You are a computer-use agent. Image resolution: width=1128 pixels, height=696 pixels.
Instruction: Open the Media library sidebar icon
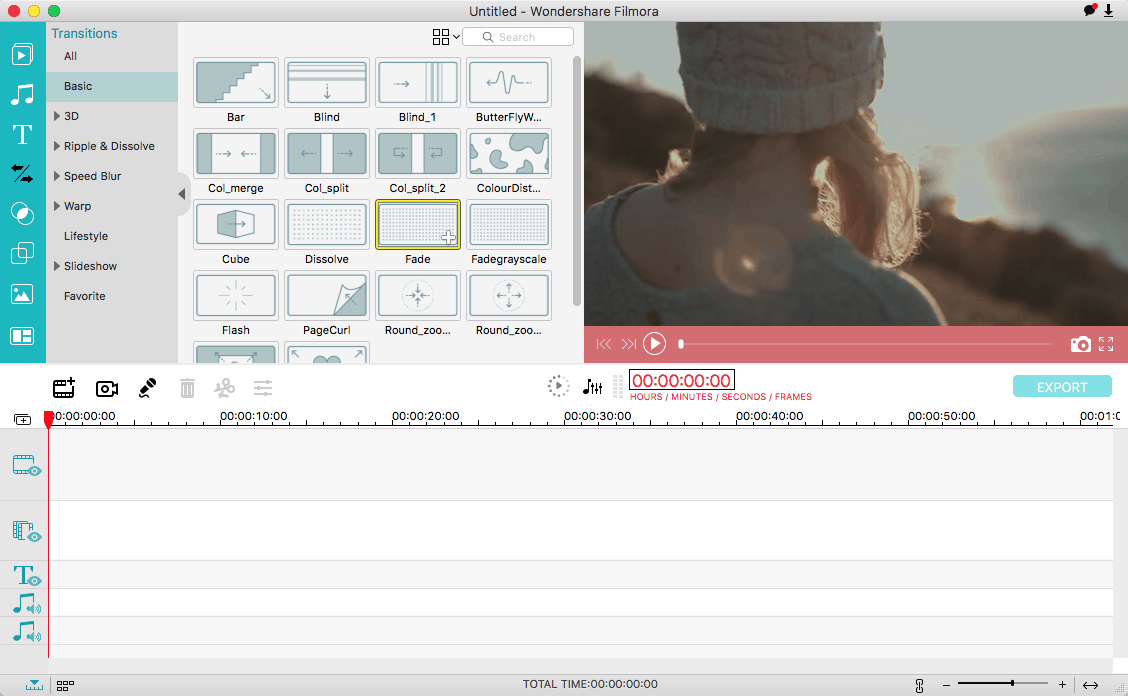click(22, 55)
